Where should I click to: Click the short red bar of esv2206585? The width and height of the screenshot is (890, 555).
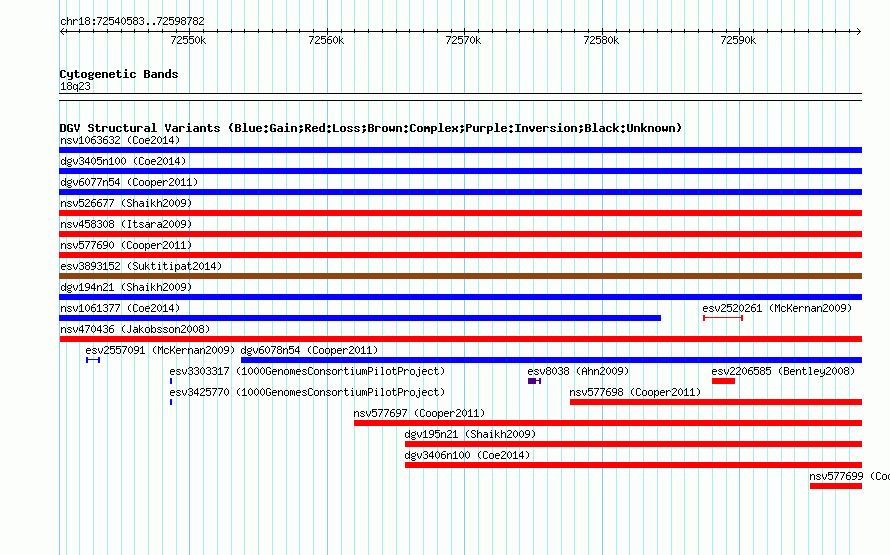[723, 381]
